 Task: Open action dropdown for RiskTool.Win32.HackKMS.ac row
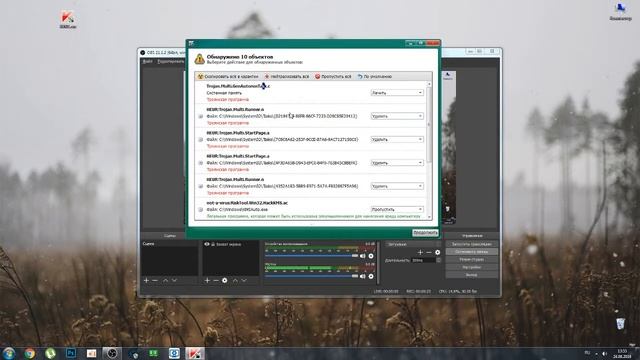(397, 209)
